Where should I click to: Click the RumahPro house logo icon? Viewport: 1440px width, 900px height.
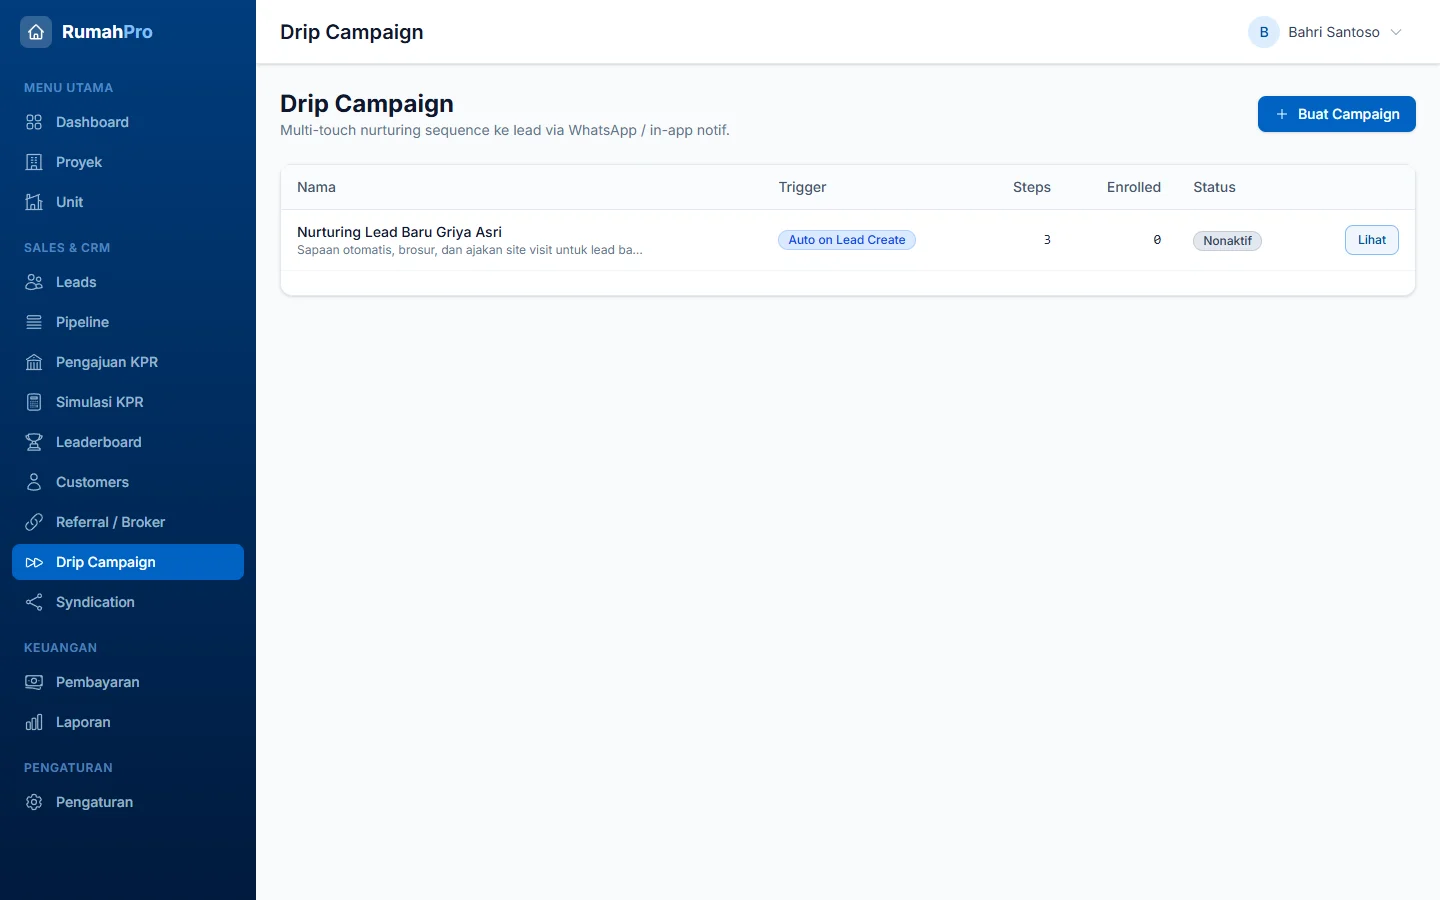[x=36, y=32]
